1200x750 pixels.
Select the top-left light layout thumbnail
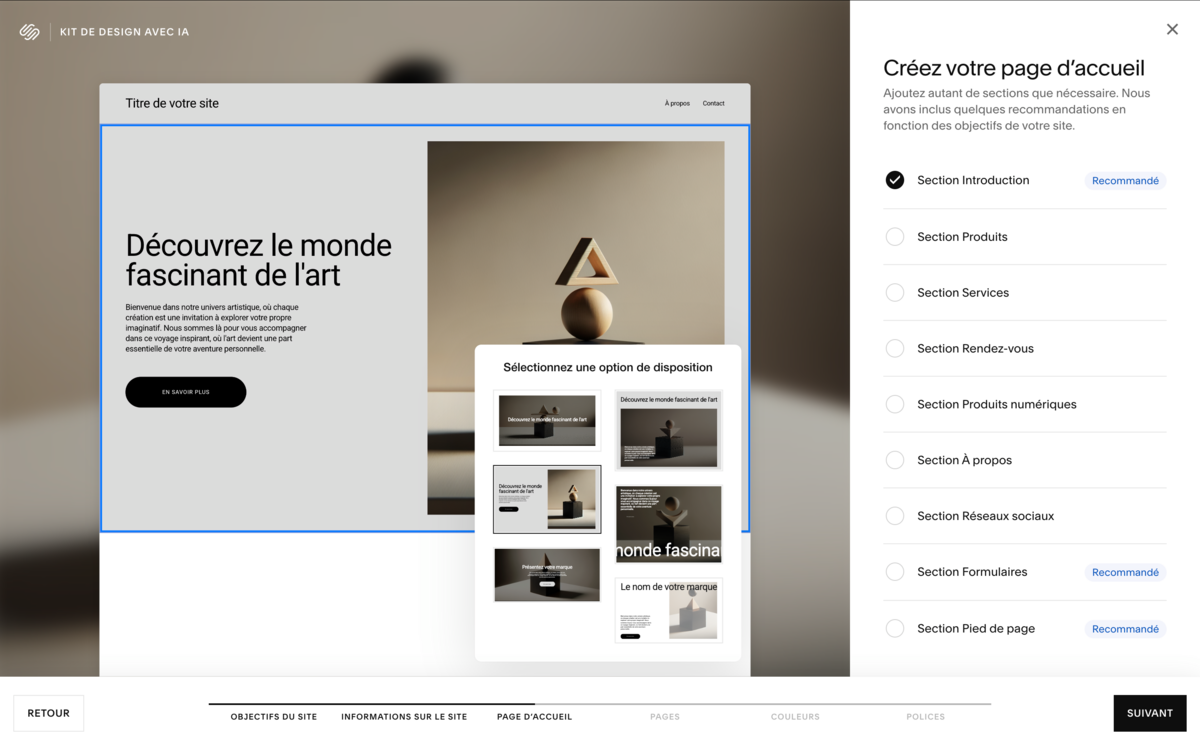[547, 420]
